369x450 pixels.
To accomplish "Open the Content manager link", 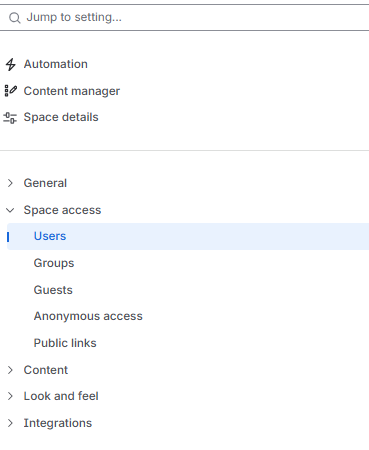I will 71,91.
